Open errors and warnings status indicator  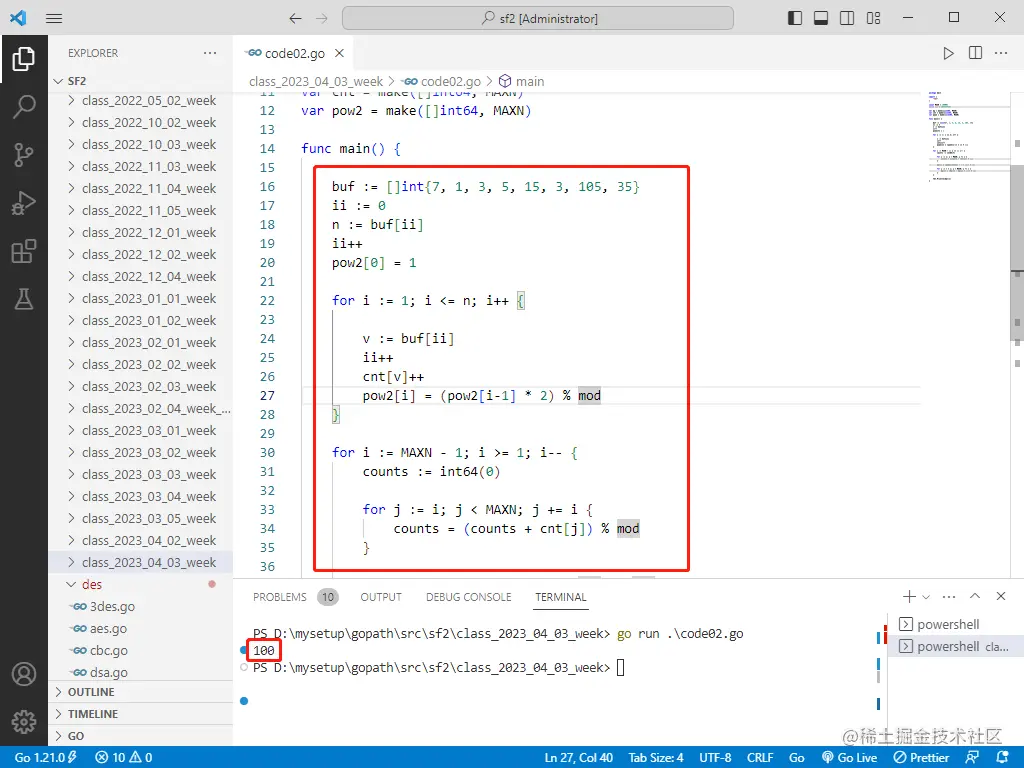[x=123, y=757]
